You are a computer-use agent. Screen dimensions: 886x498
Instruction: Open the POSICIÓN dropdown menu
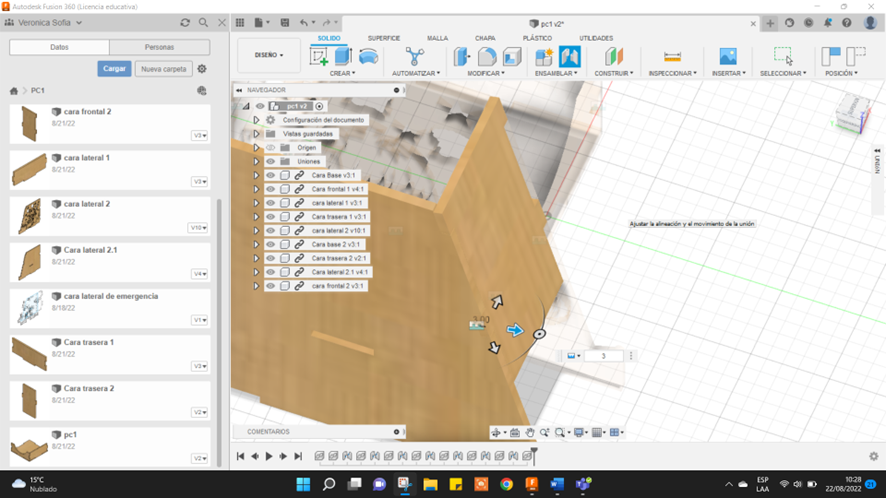(x=841, y=73)
